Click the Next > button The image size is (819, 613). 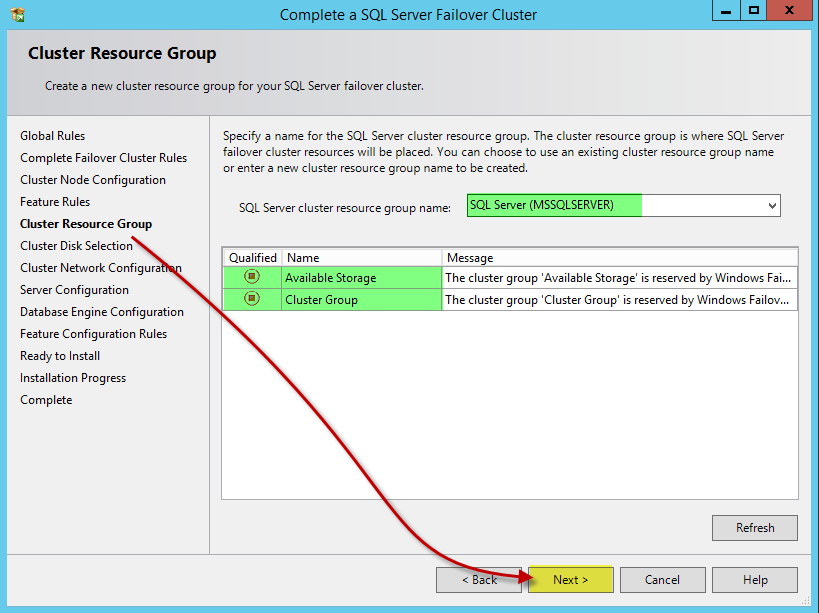point(570,580)
